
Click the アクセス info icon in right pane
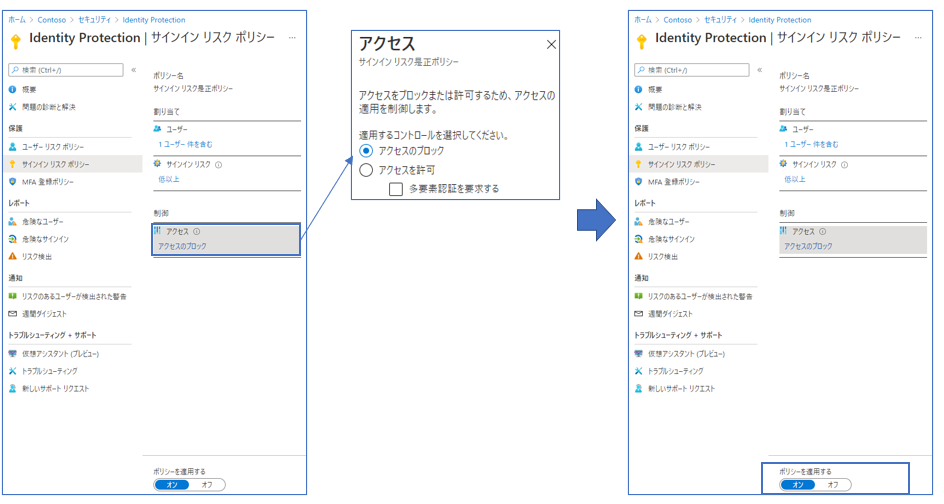pos(823,231)
